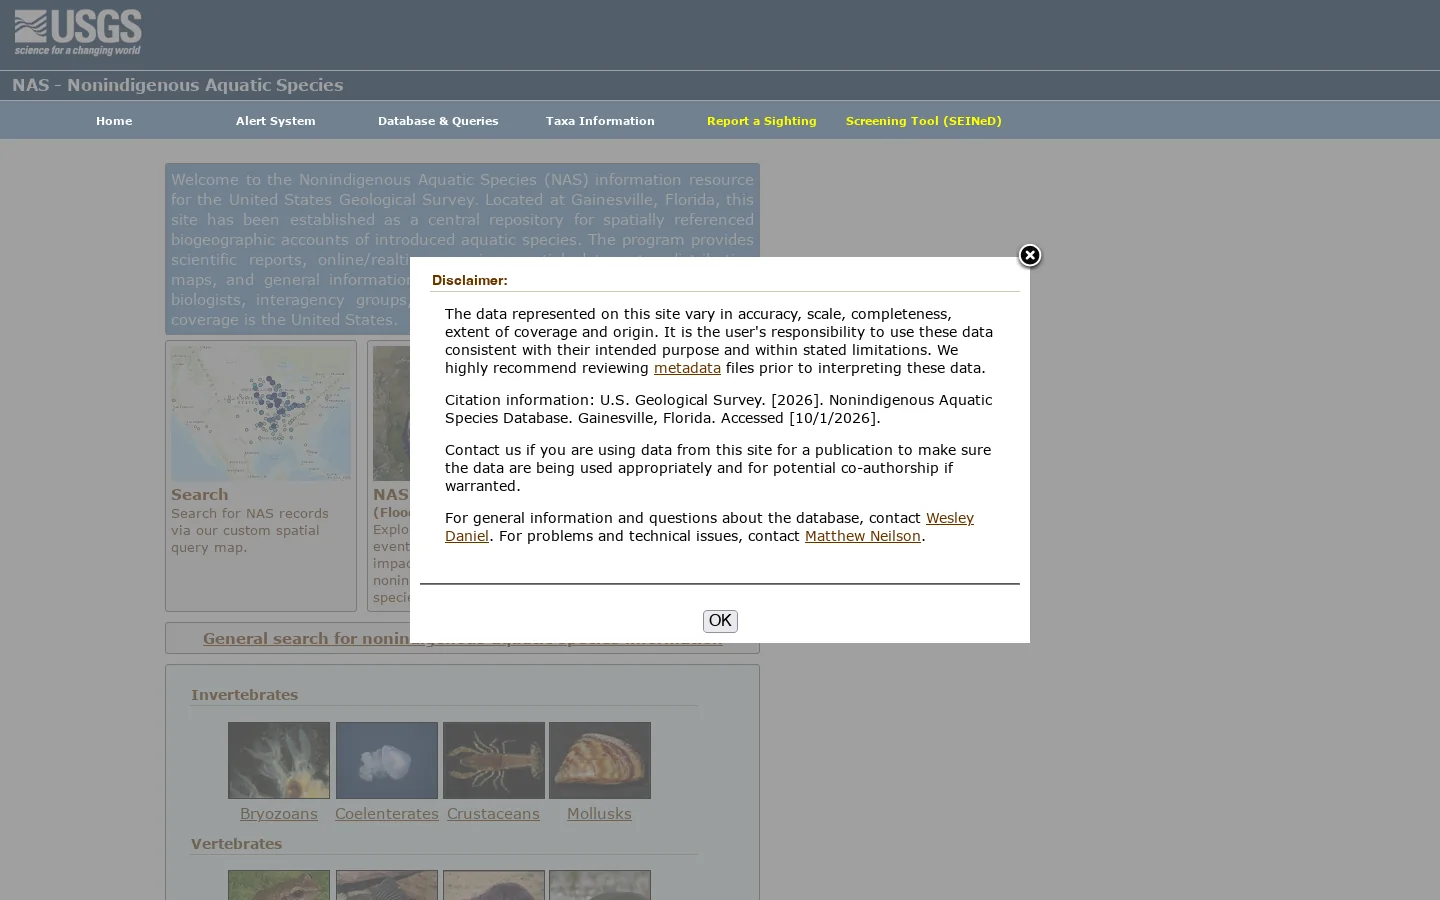Open the Alert System menu
Screen dimensions: 1440x900
click(275, 121)
